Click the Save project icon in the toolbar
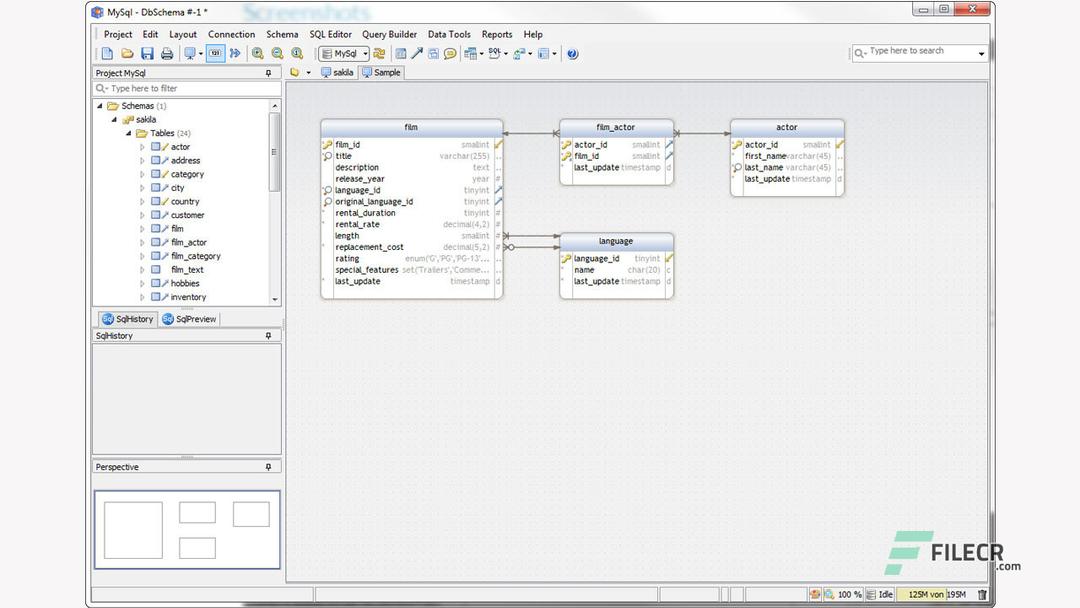1080x608 pixels. 145,54
